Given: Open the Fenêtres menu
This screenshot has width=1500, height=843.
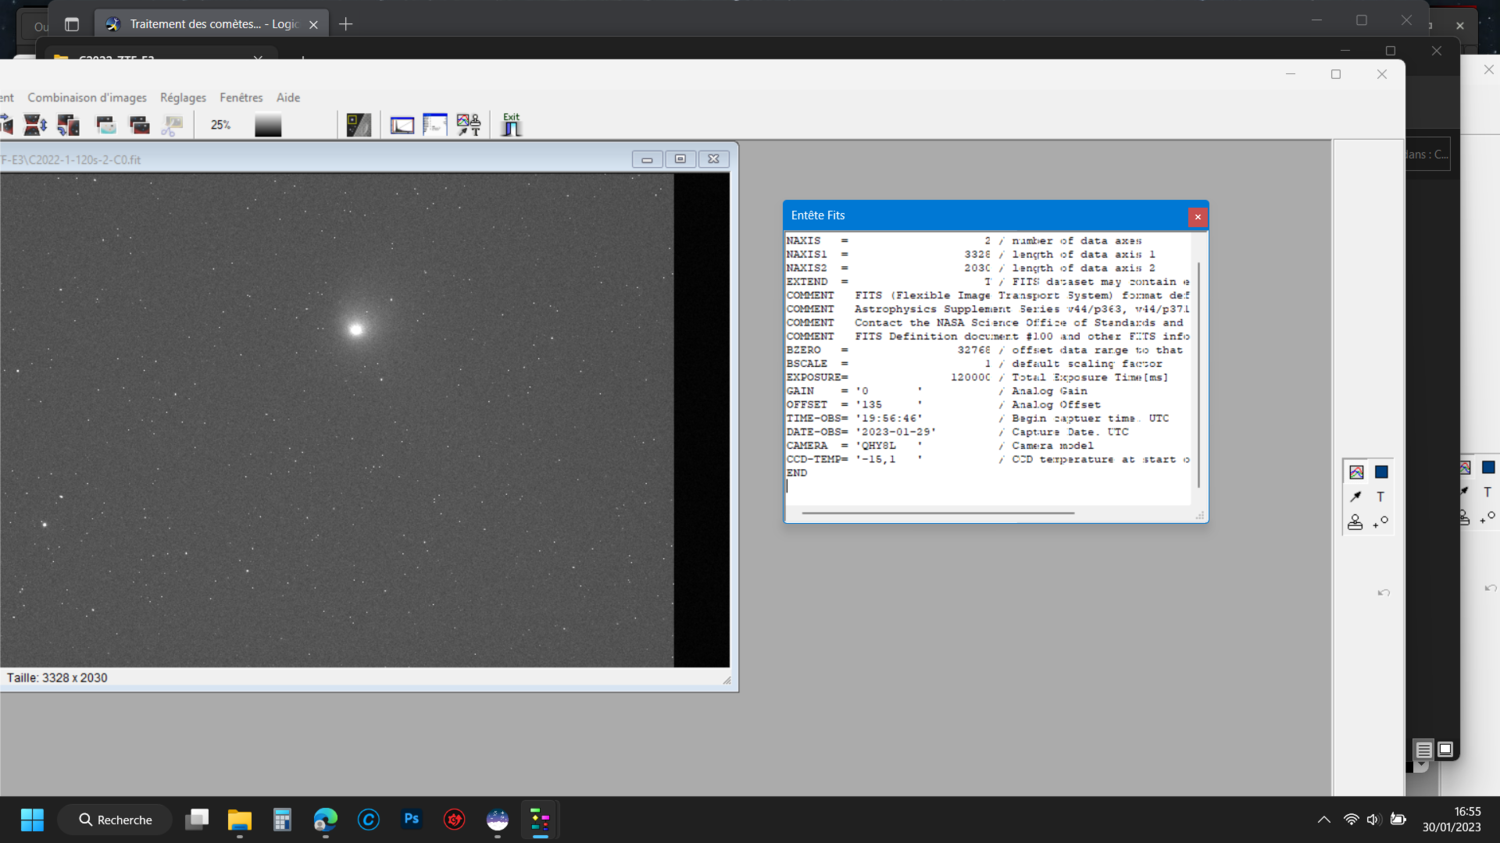Looking at the screenshot, I should click(x=241, y=98).
